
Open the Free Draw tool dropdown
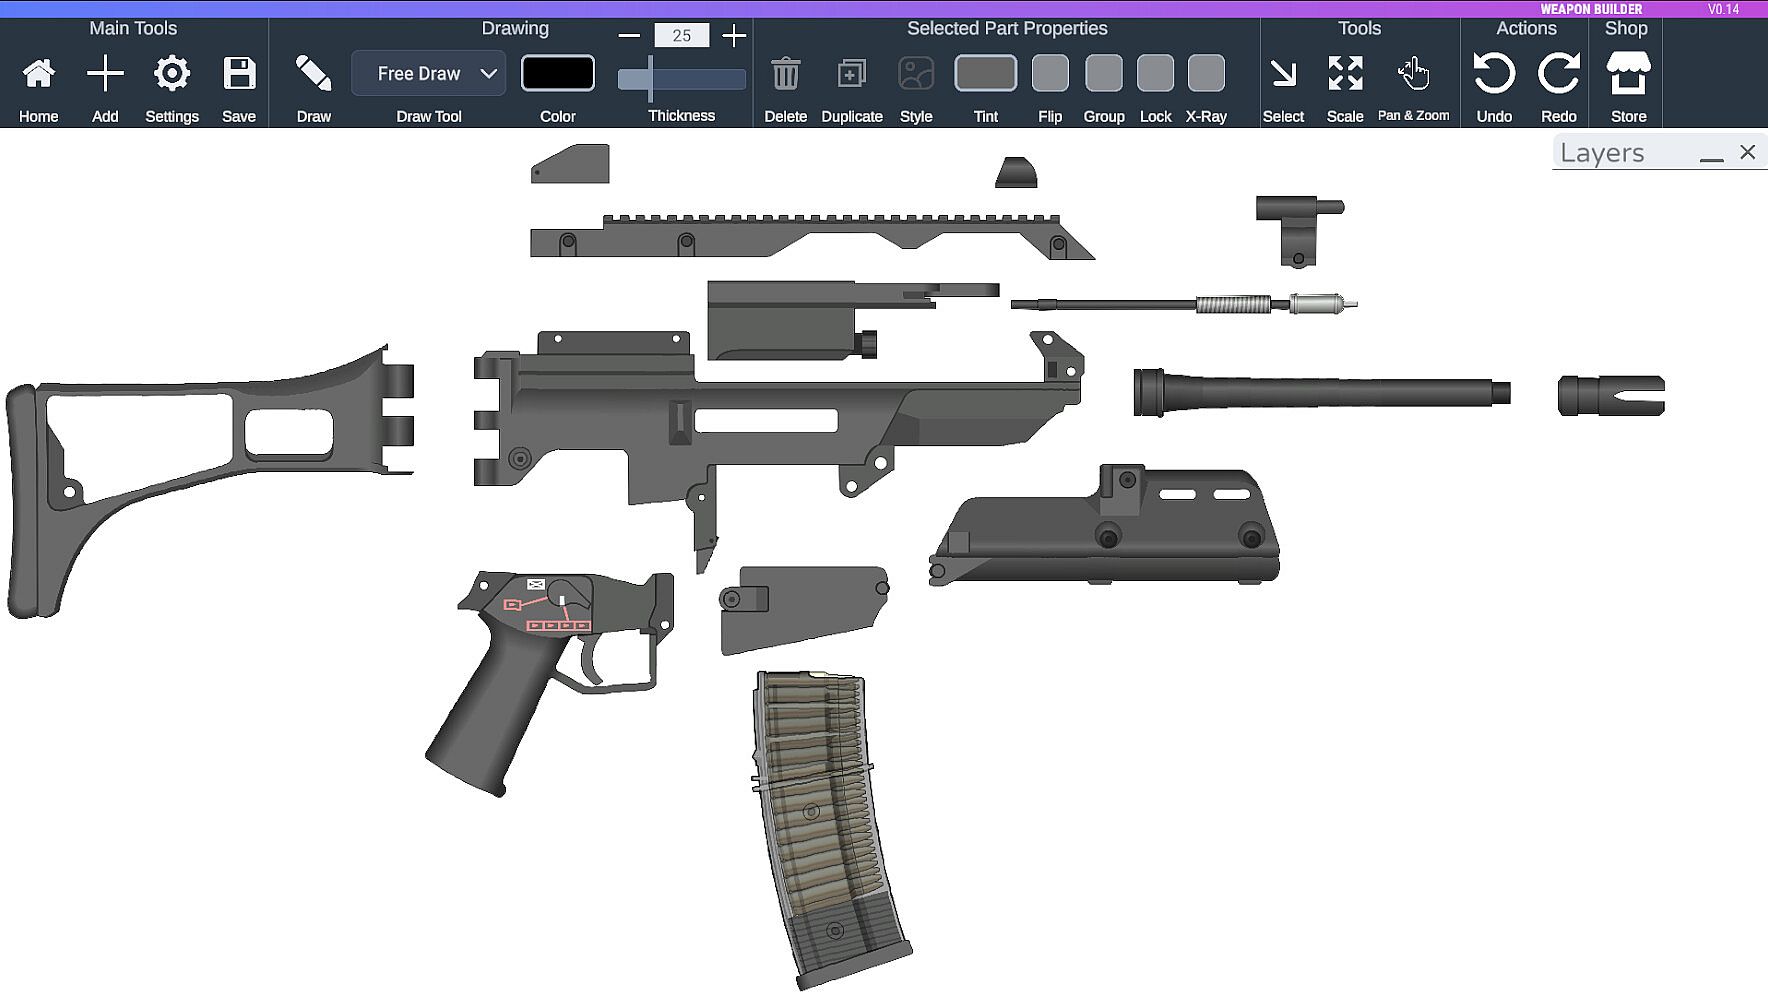click(x=429, y=73)
